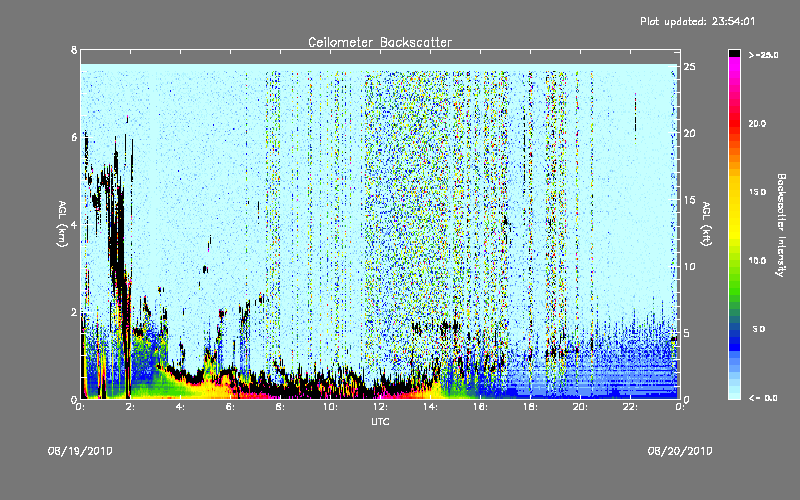Viewport: 800px width, 500px height.
Task: Click the x-axis tick label '4:'
Action: click(180, 407)
